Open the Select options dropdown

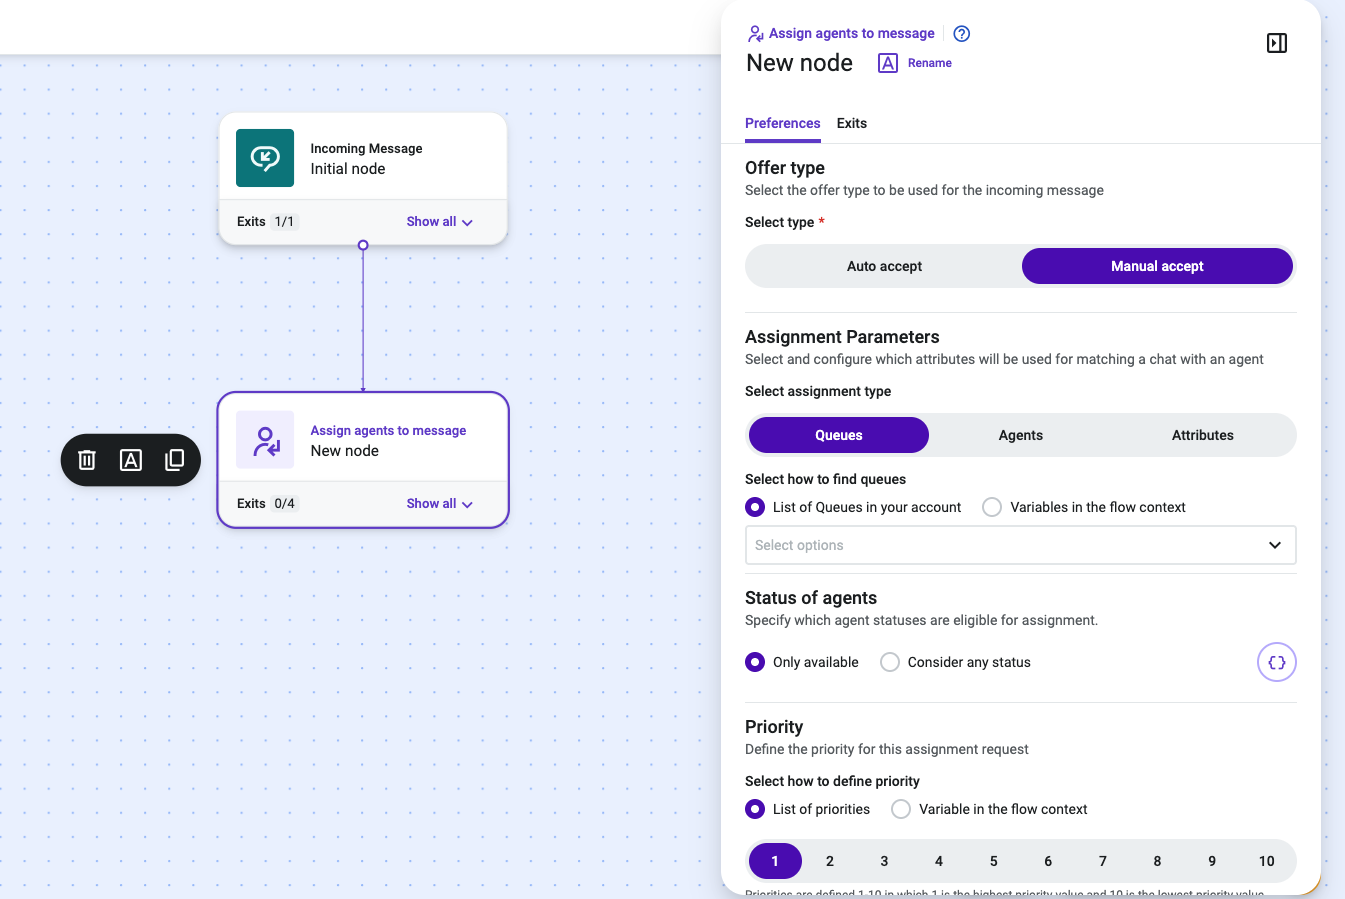click(x=1021, y=545)
